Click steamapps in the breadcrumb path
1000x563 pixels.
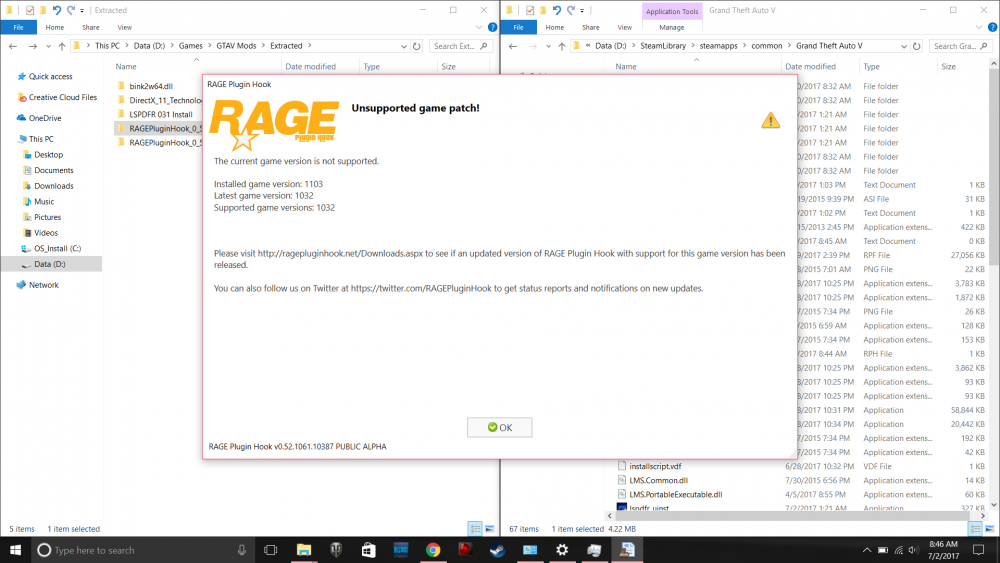click(718, 46)
